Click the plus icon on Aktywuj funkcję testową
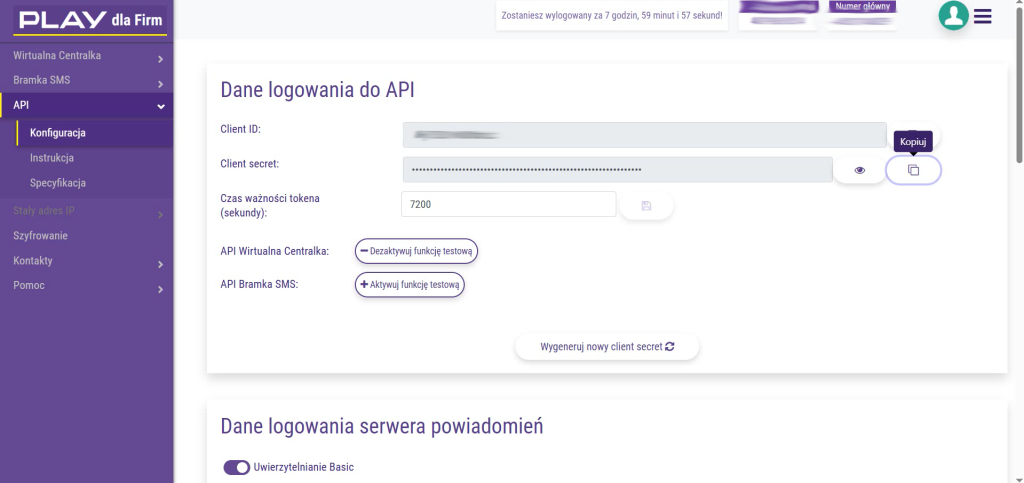This screenshot has width=1024, height=483. point(365,285)
